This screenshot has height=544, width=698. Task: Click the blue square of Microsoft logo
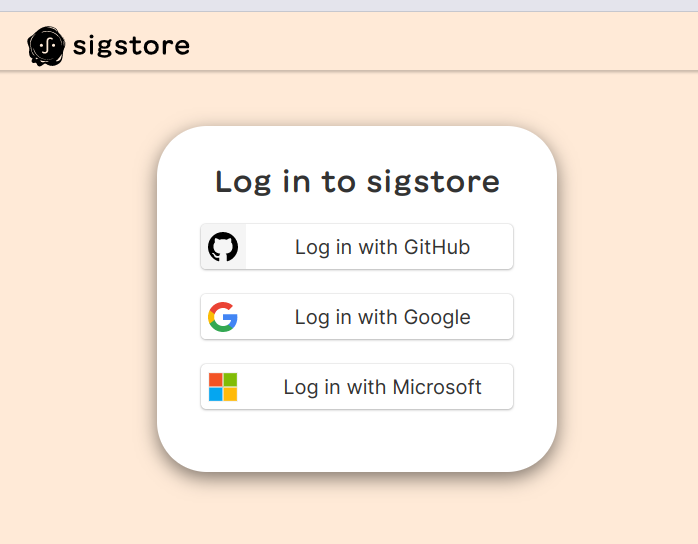point(215,394)
